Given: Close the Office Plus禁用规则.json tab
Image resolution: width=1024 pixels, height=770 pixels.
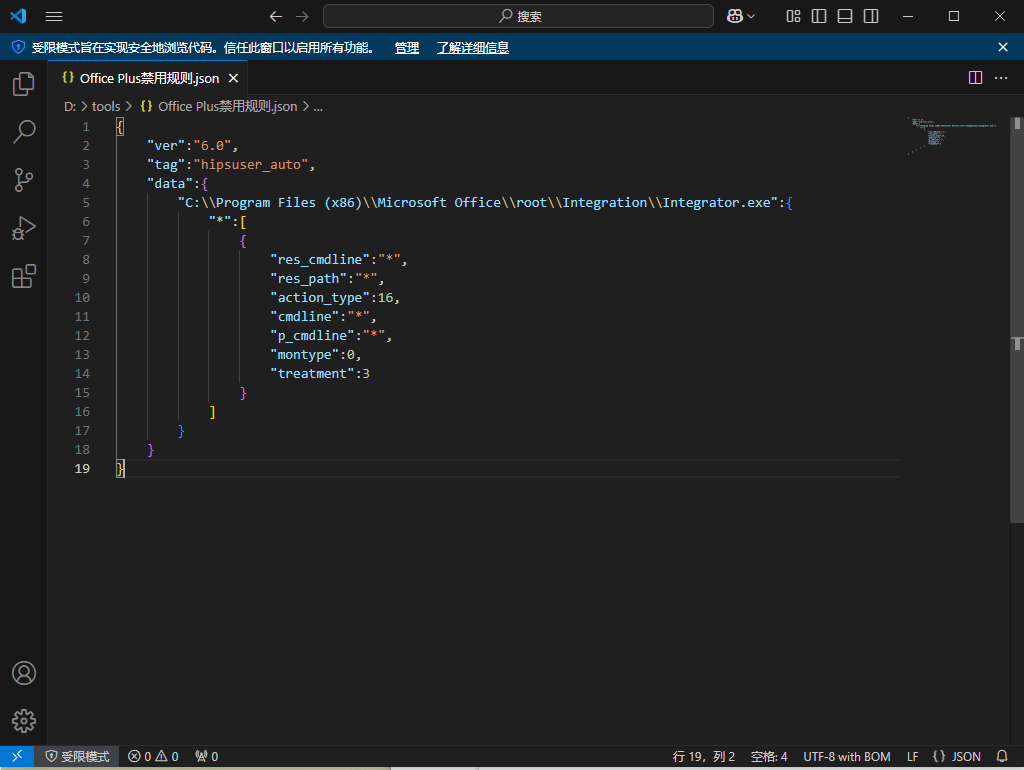Looking at the screenshot, I should (x=233, y=78).
